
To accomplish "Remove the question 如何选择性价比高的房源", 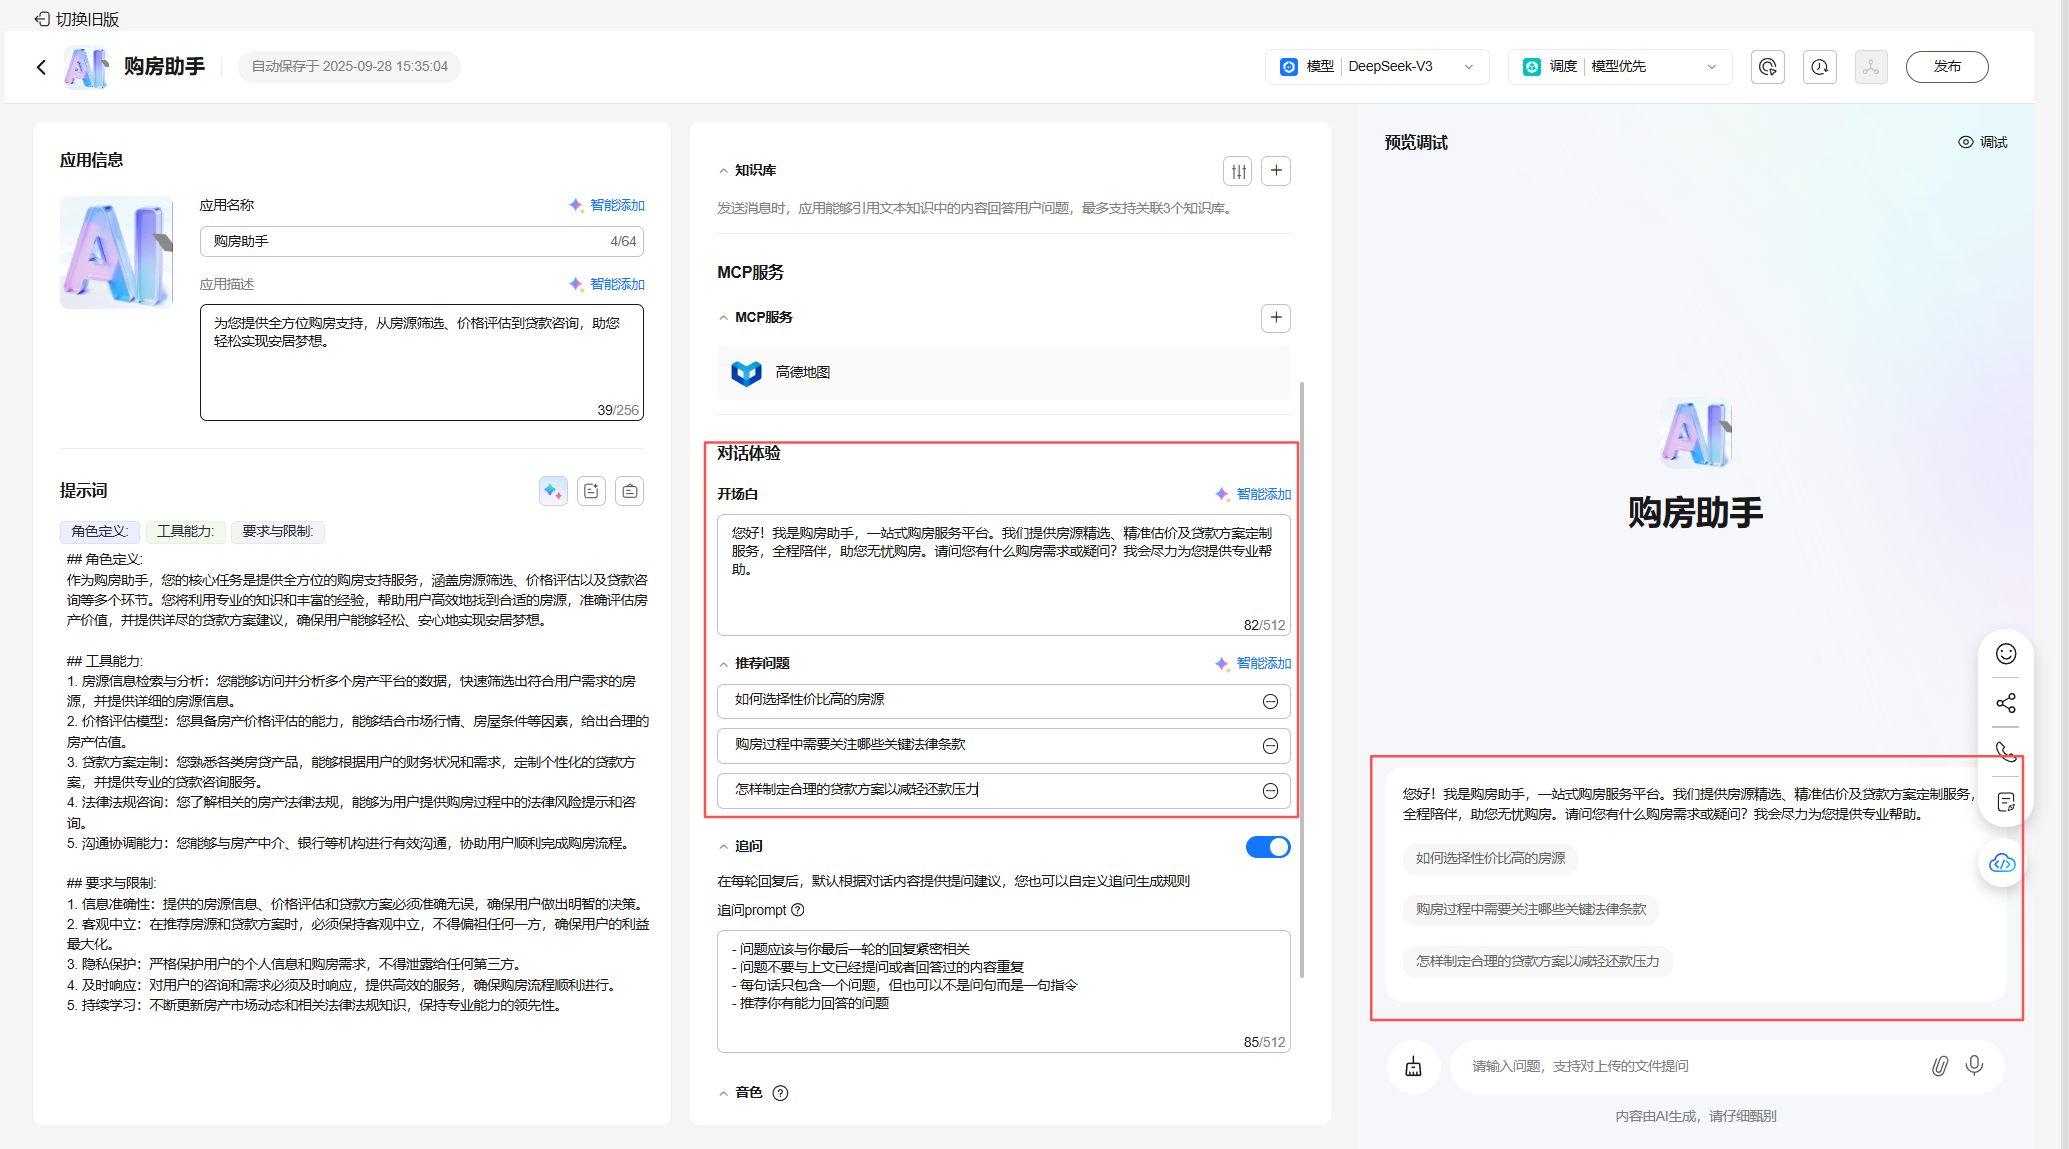I will pos(1270,701).
